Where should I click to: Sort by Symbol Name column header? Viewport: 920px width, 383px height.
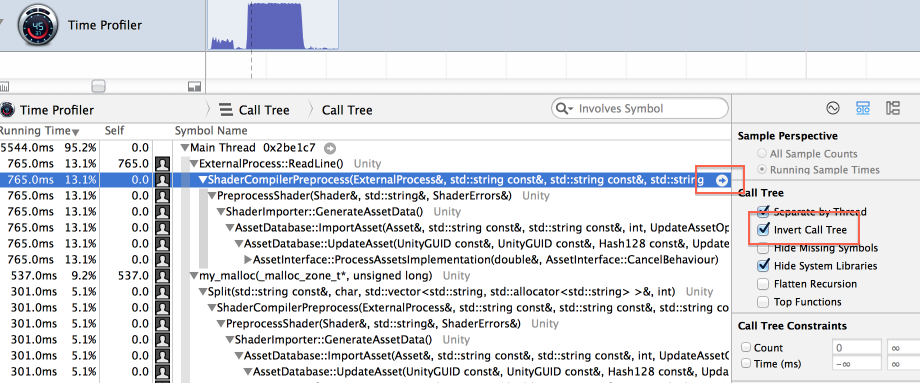pyautogui.click(x=211, y=131)
